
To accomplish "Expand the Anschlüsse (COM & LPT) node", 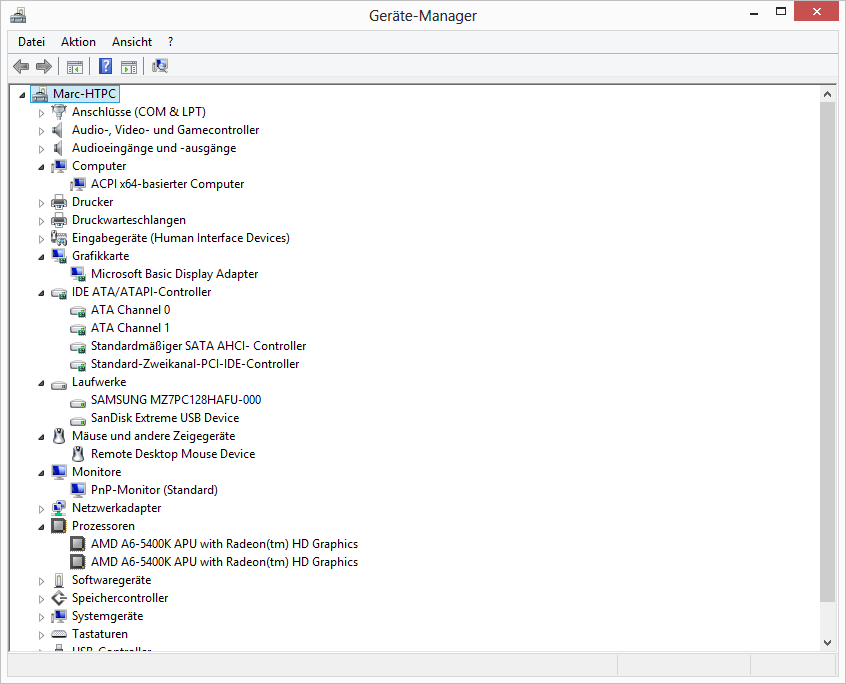I will click(x=42, y=113).
